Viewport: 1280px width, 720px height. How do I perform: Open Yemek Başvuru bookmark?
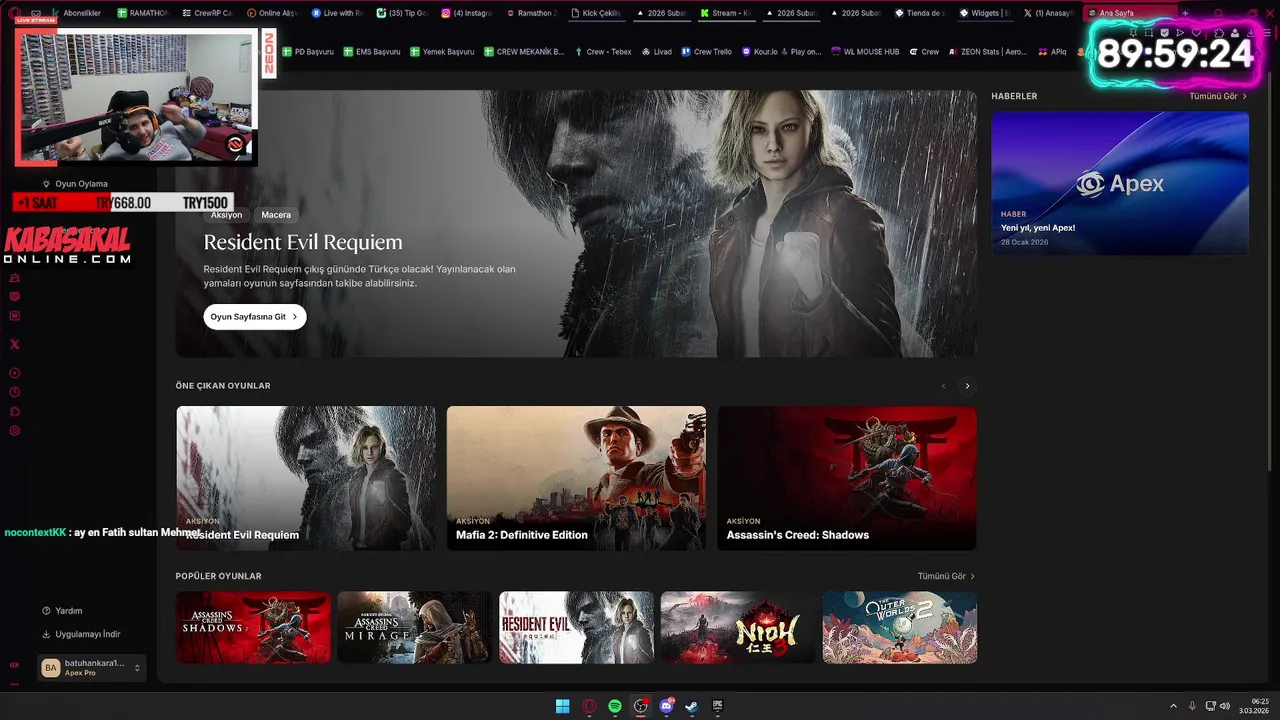click(x=442, y=51)
